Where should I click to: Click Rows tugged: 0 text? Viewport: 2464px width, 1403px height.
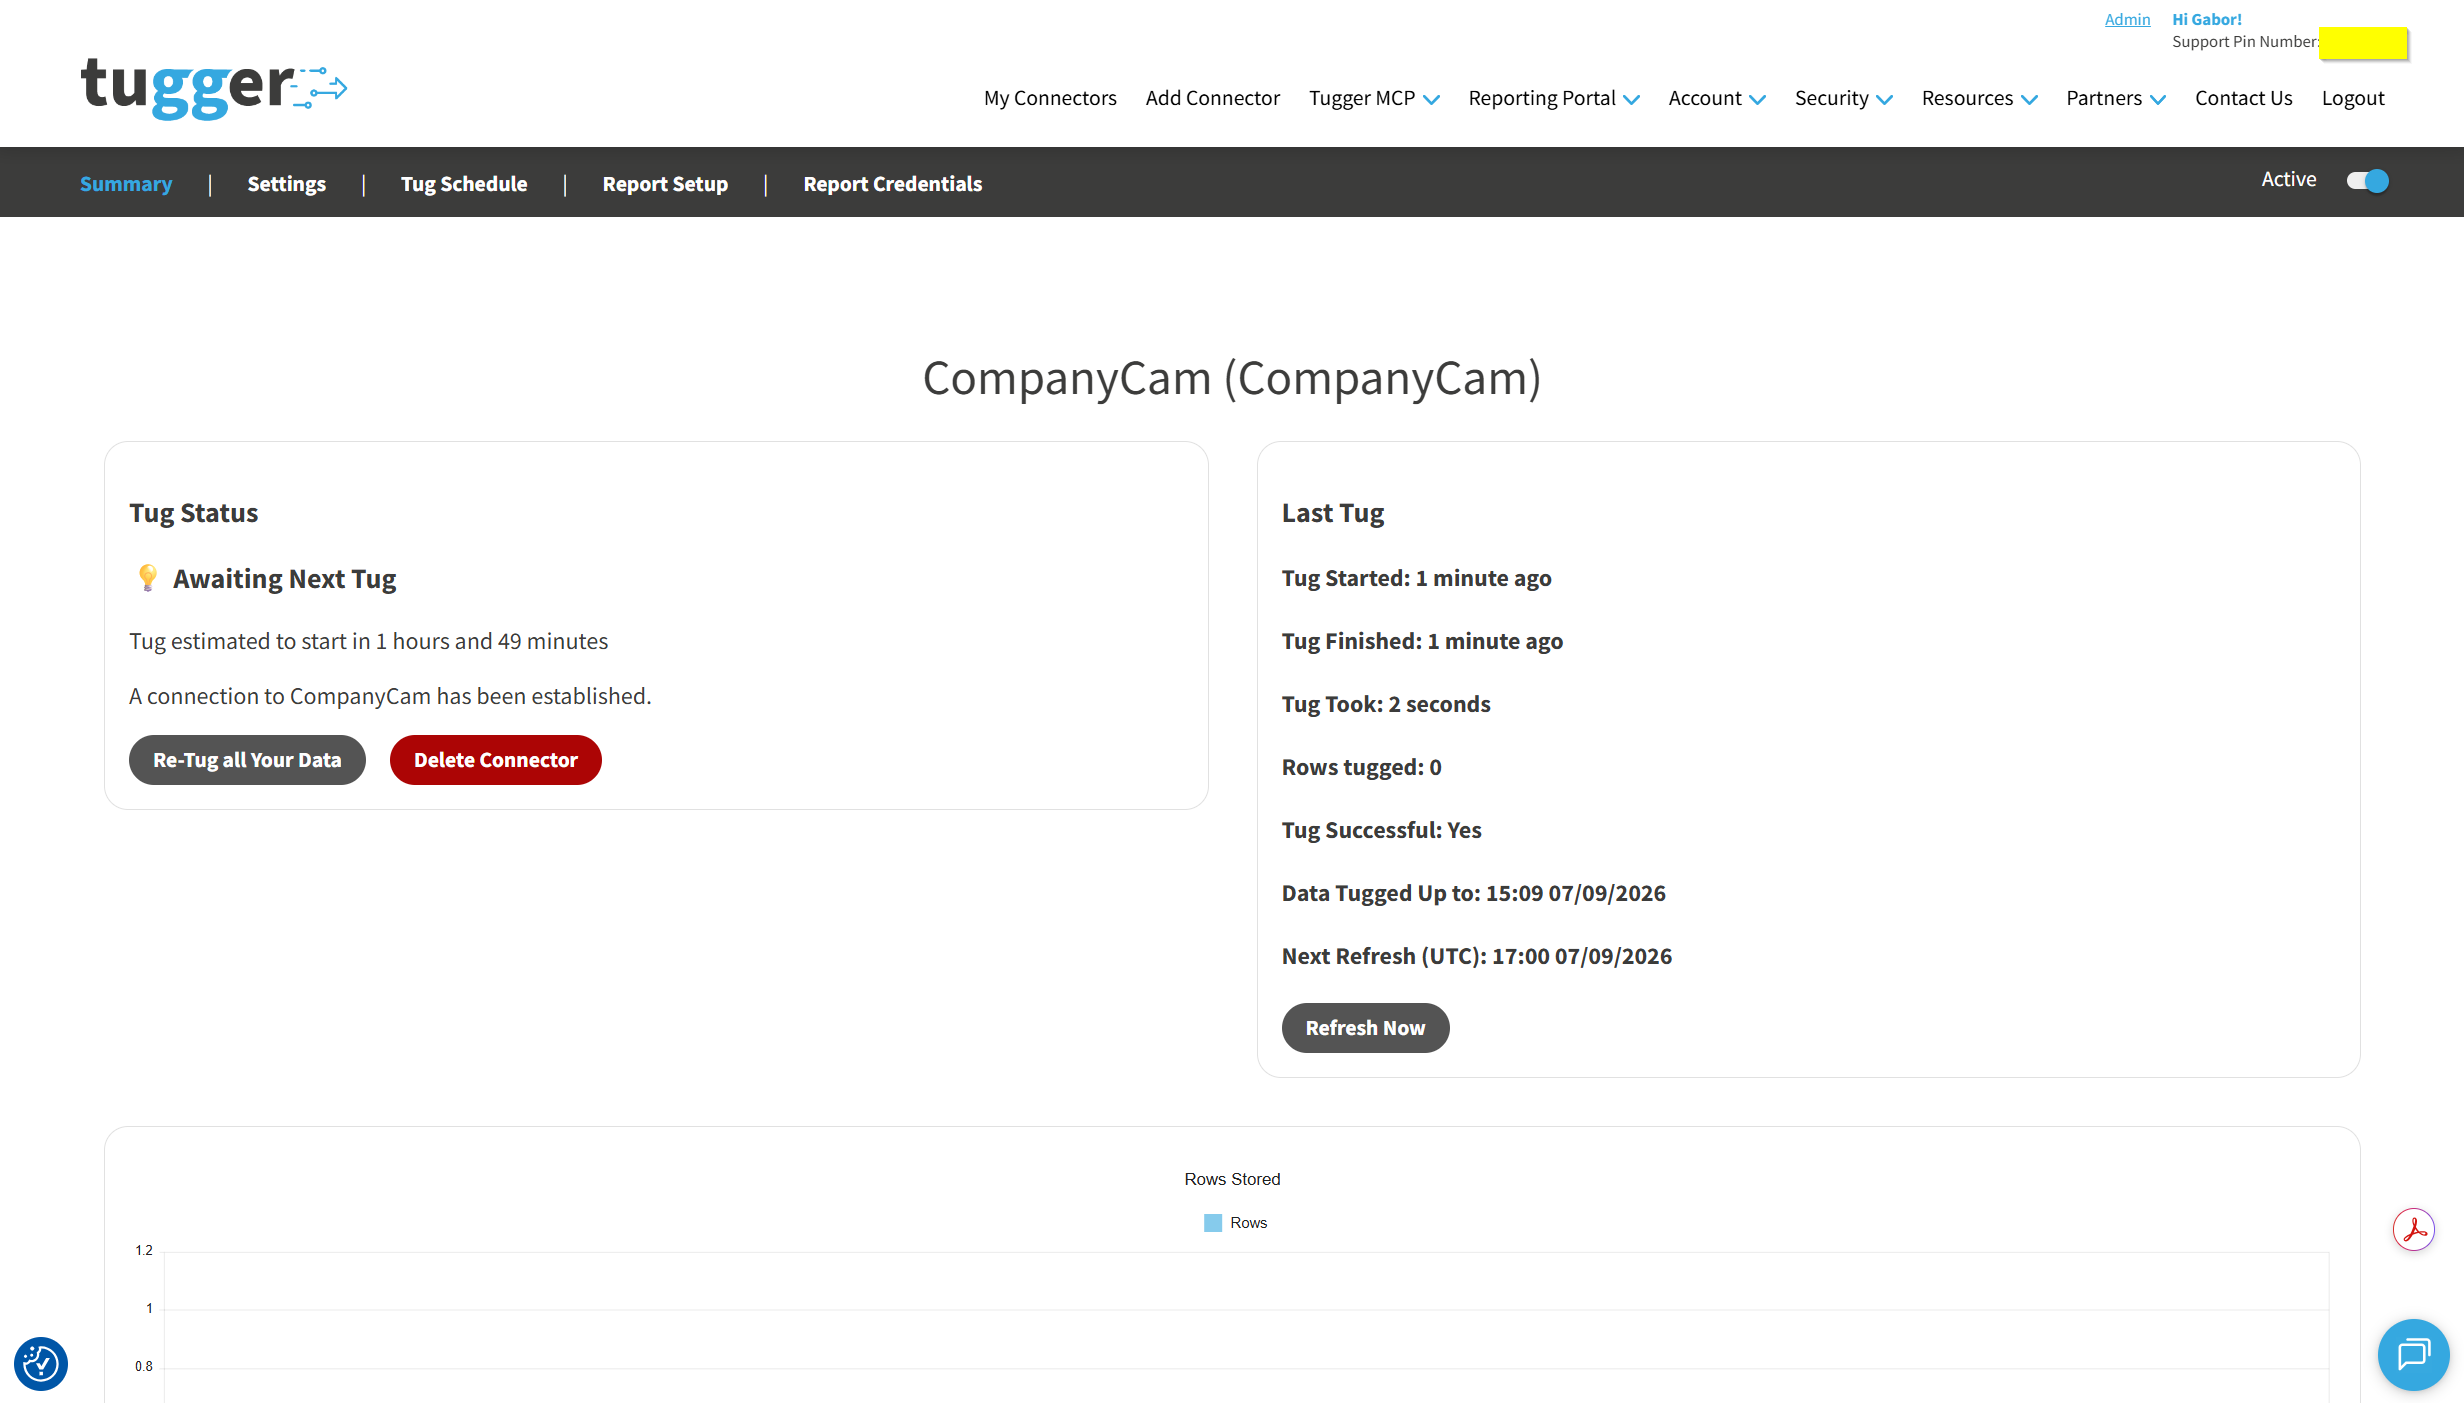coord(1361,767)
